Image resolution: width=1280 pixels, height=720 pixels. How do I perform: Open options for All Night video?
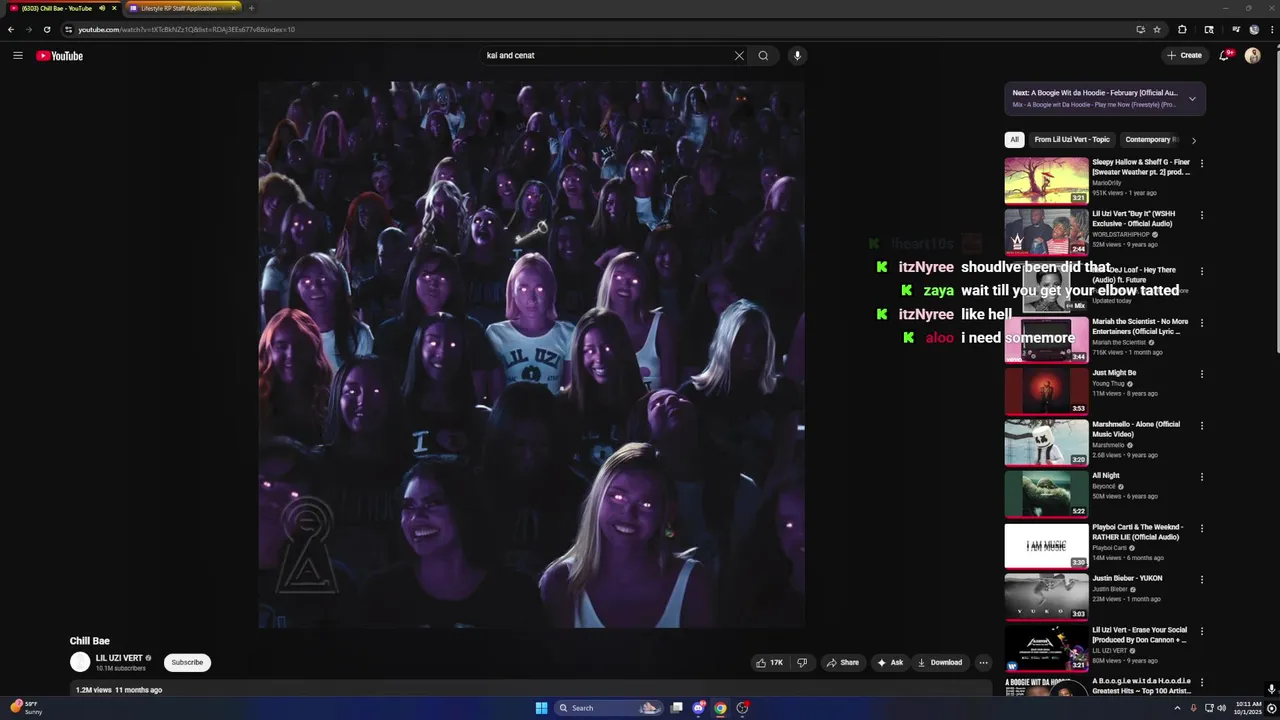click(1202, 477)
